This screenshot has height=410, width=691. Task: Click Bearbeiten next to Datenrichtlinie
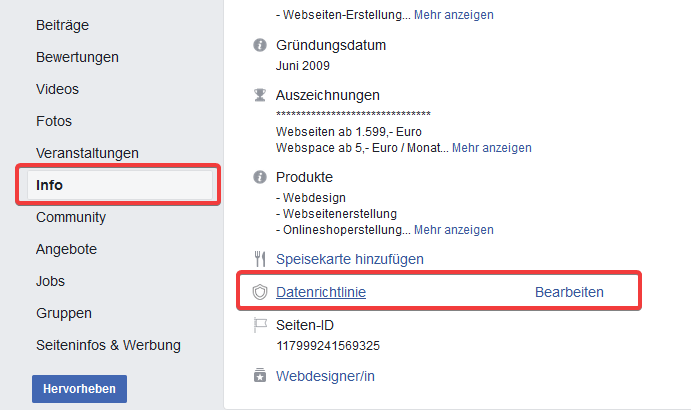(569, 292)
